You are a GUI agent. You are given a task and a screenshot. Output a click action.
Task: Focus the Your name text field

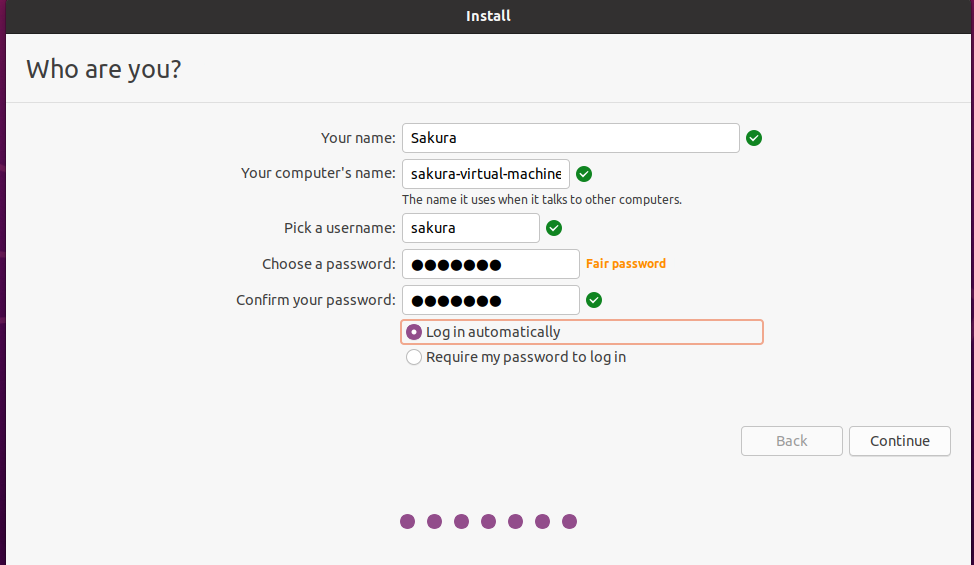click(x=570, y=138)
